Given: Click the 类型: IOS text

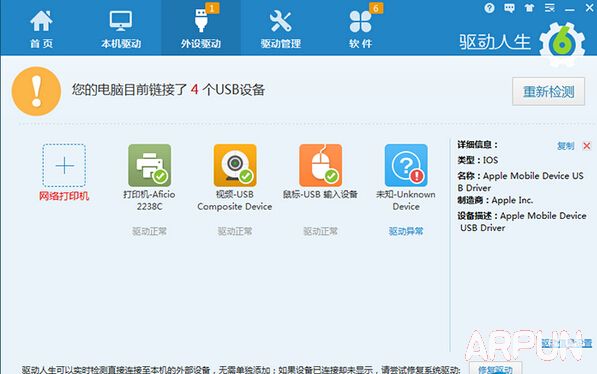Looking at the screenshot, I should click(x=477, y=160).
